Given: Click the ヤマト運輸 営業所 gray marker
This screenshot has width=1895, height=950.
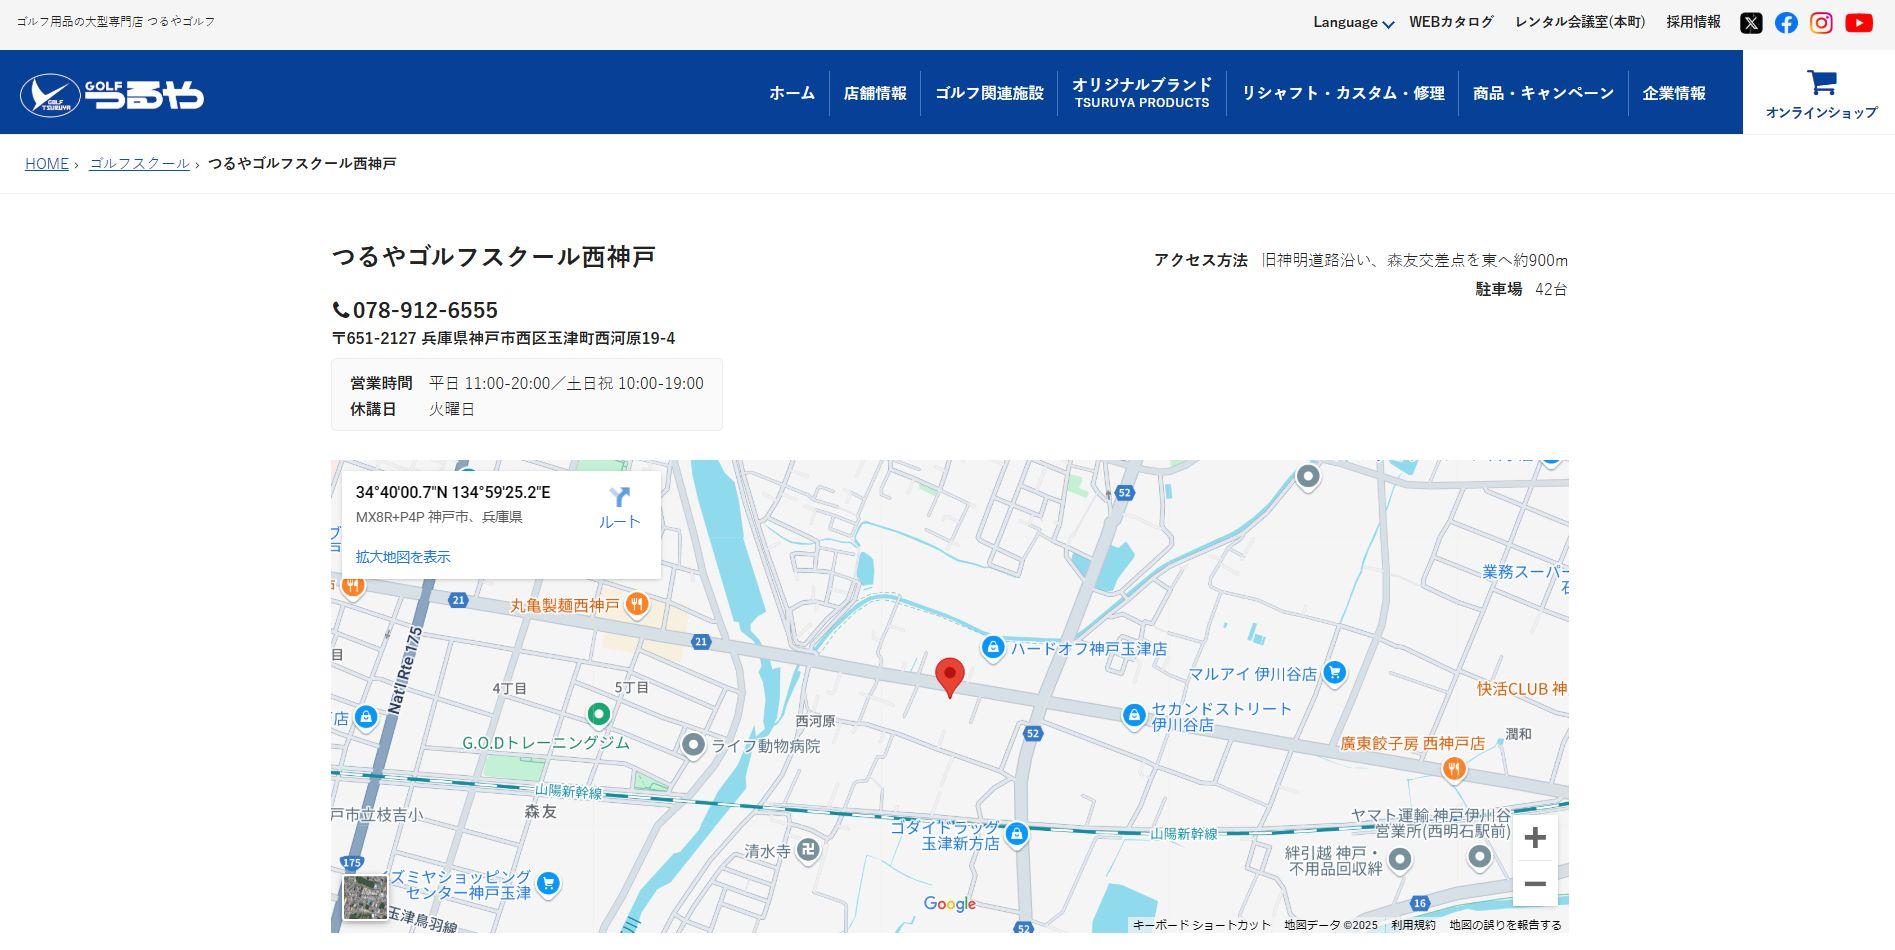Looking at the screenshot, I should click(1479, 857).
